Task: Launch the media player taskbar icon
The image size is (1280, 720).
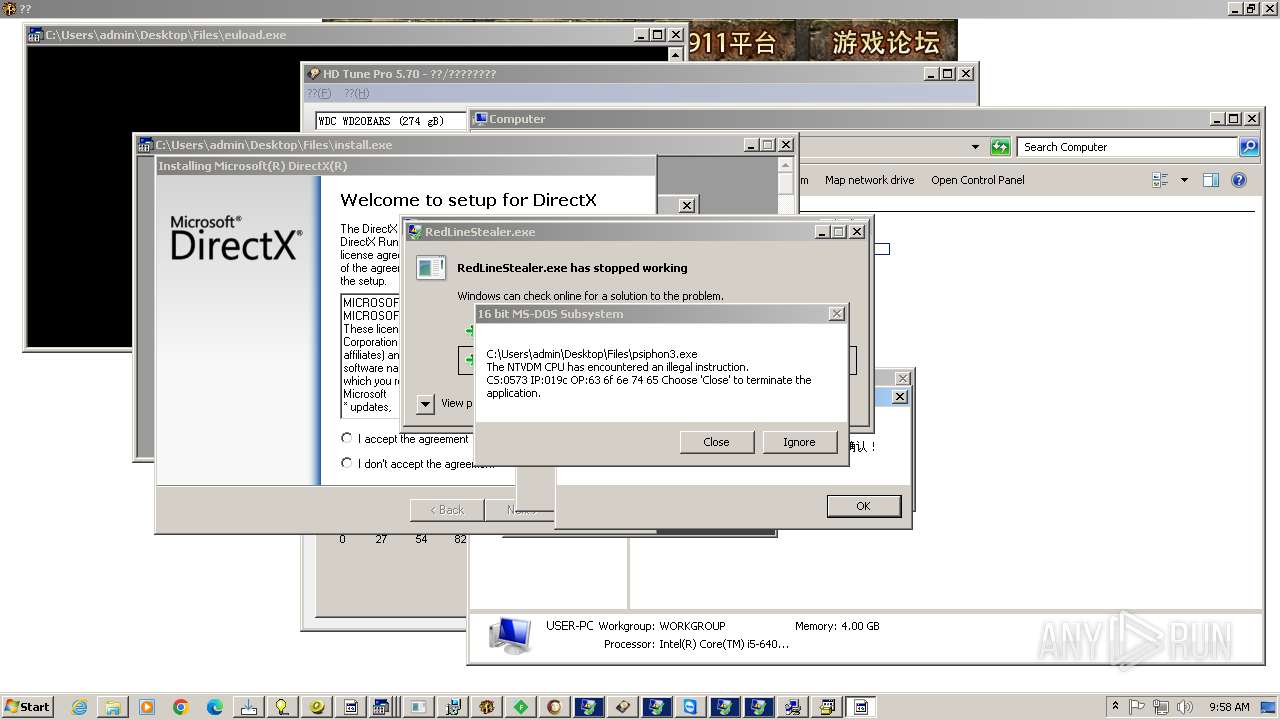Action: click(147, 707)
